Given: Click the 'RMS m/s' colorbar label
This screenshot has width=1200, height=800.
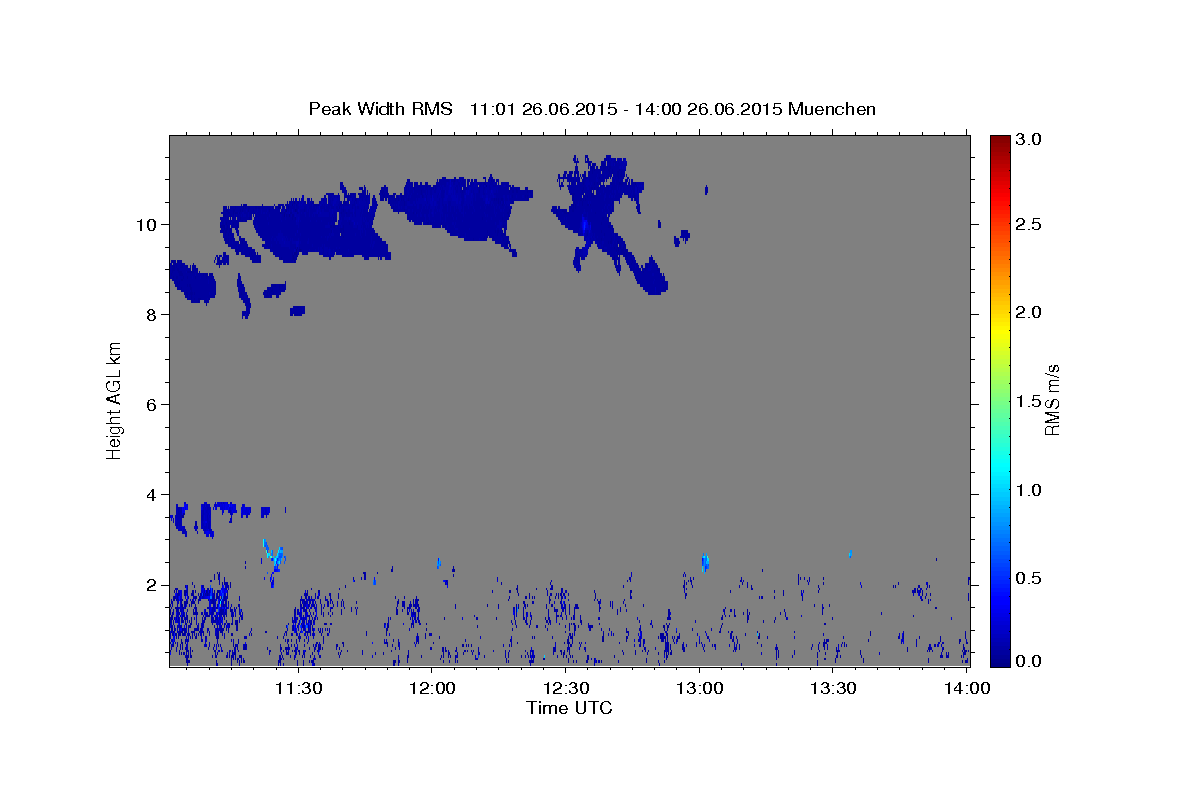Looking at the screenshot, I should coord(1051,400).
